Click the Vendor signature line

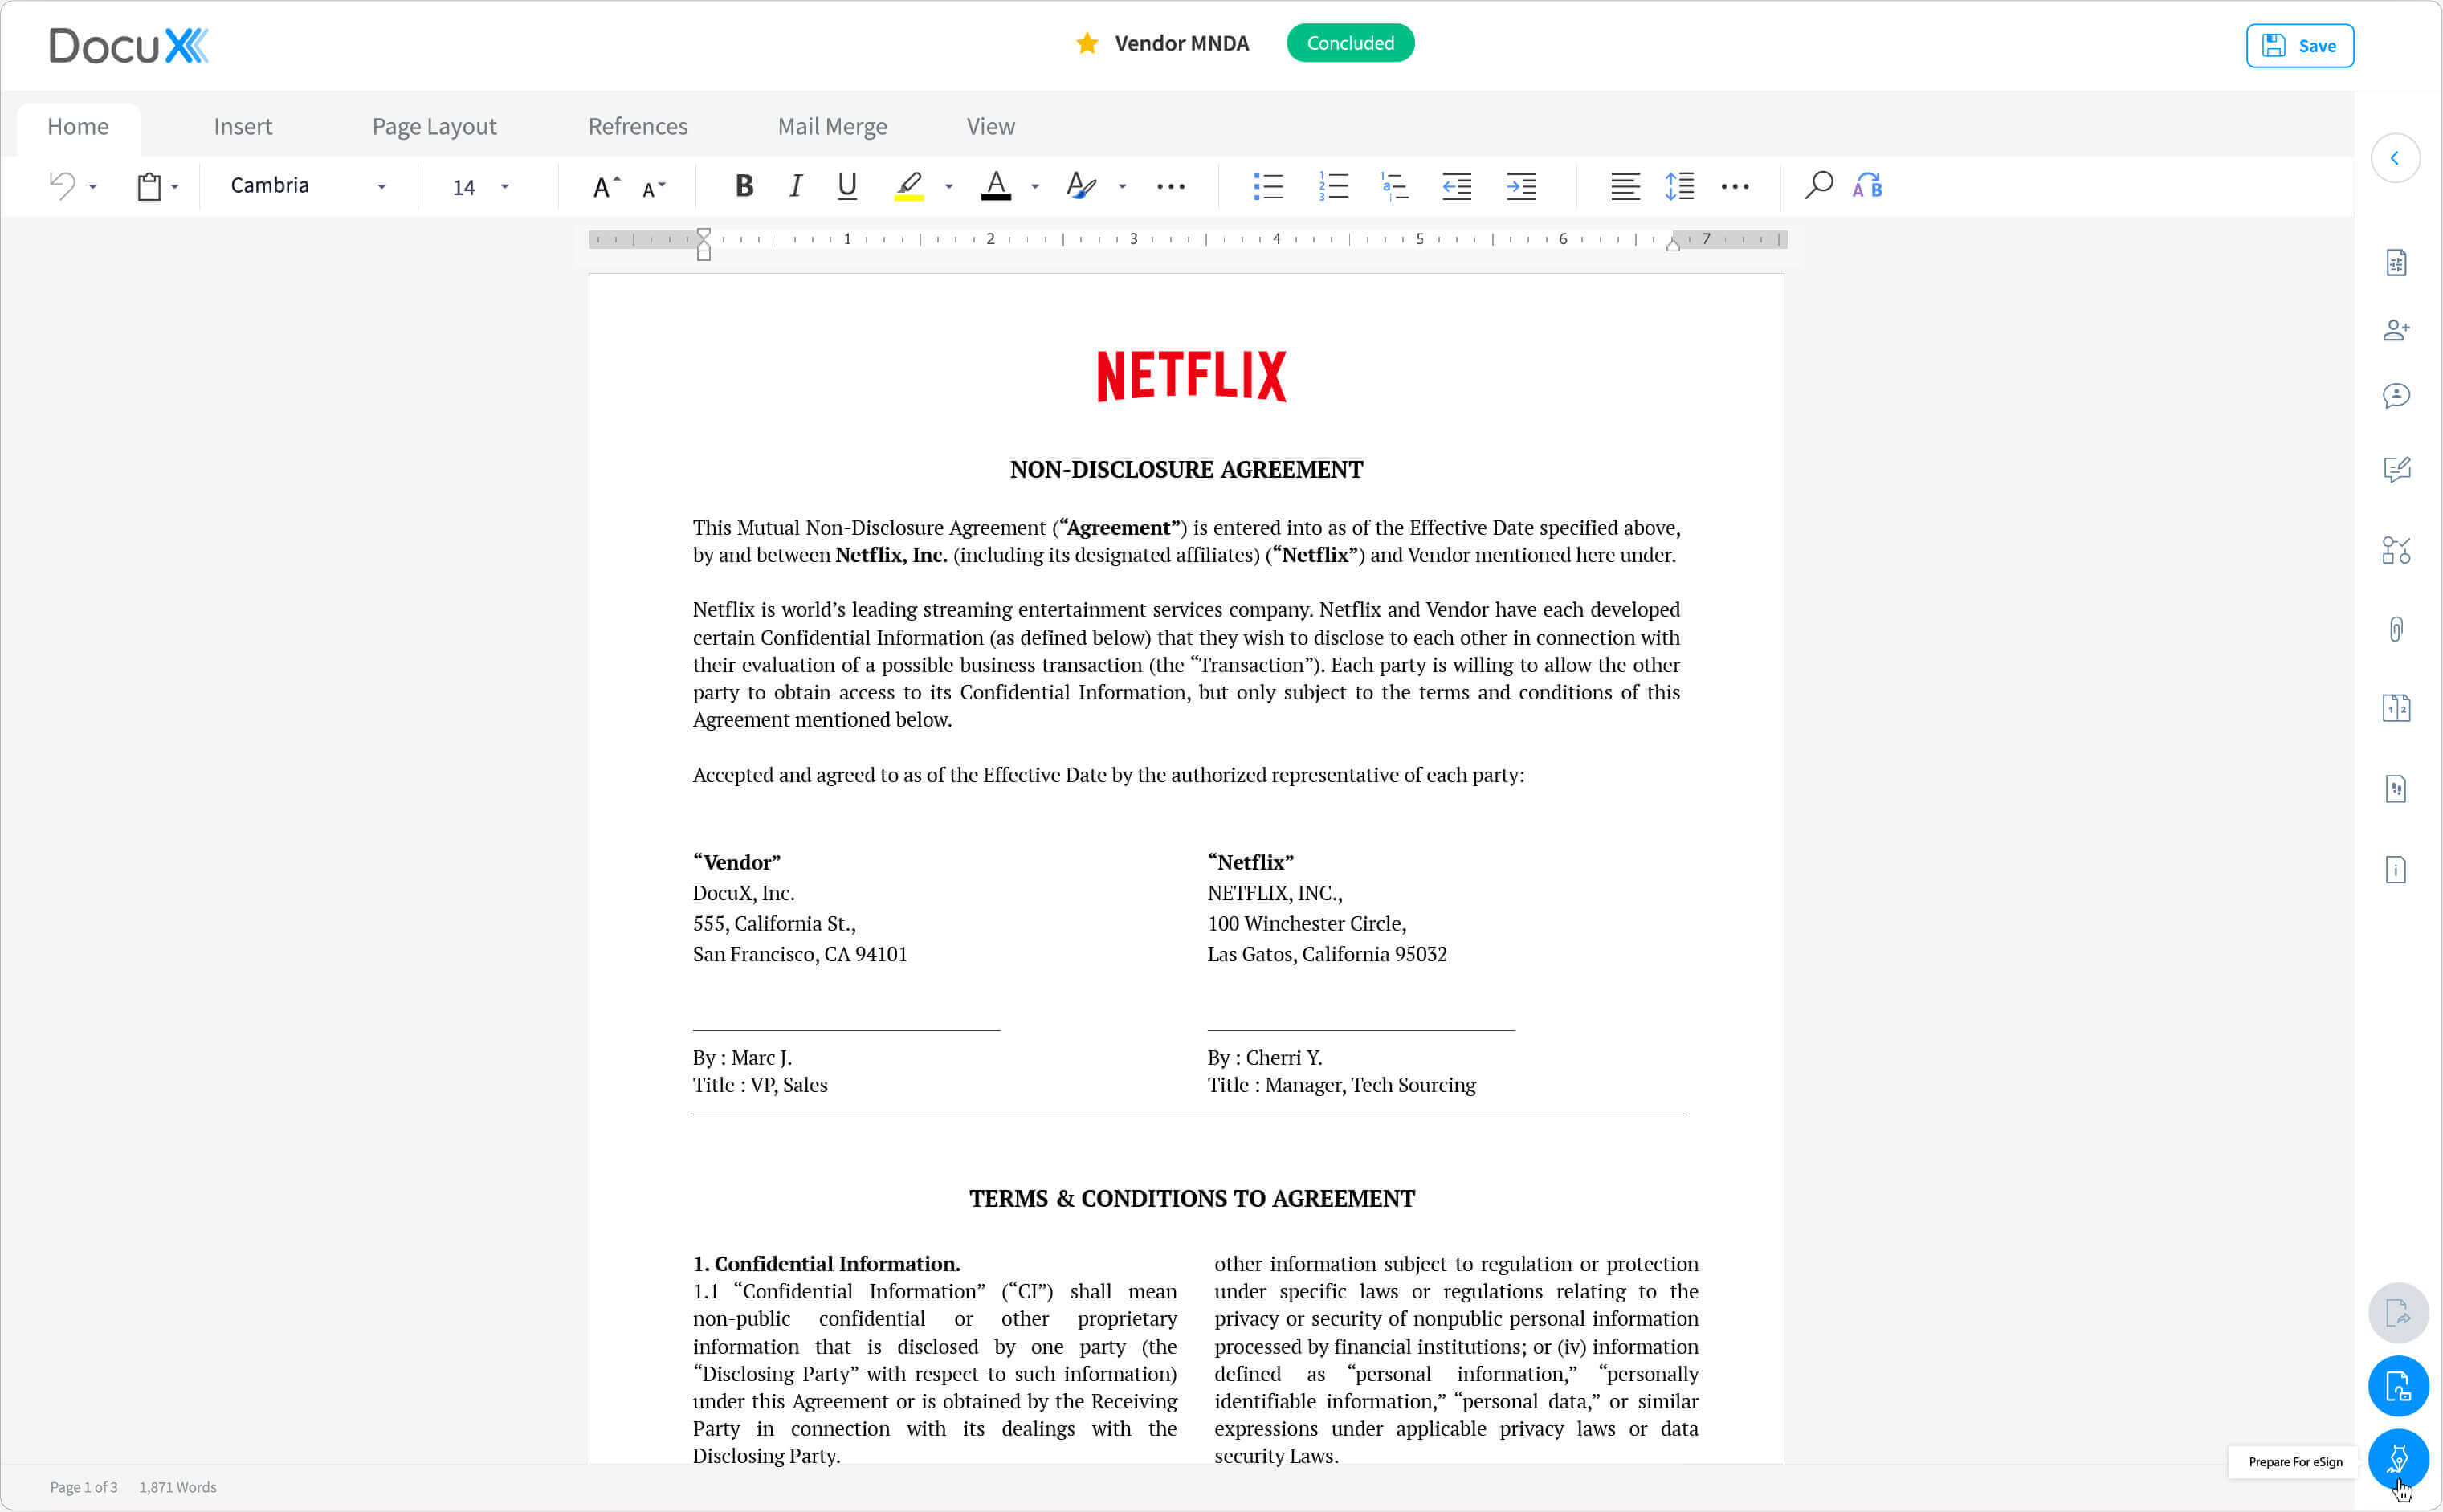[x=846, y=1030]
